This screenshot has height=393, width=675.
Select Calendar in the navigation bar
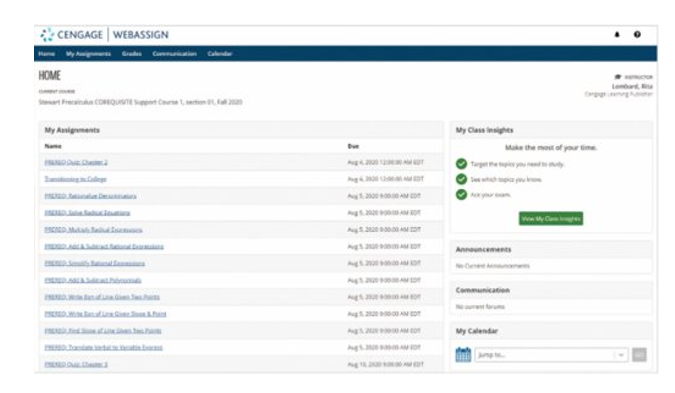tap(220, 54)
